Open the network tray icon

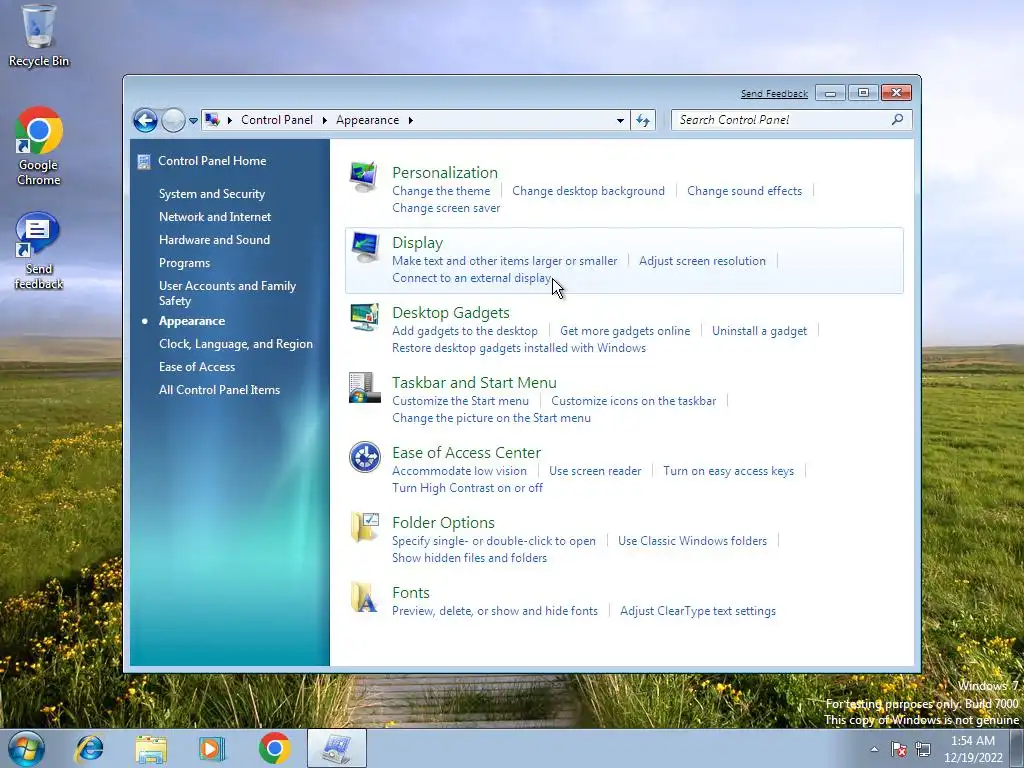point(923,749)
